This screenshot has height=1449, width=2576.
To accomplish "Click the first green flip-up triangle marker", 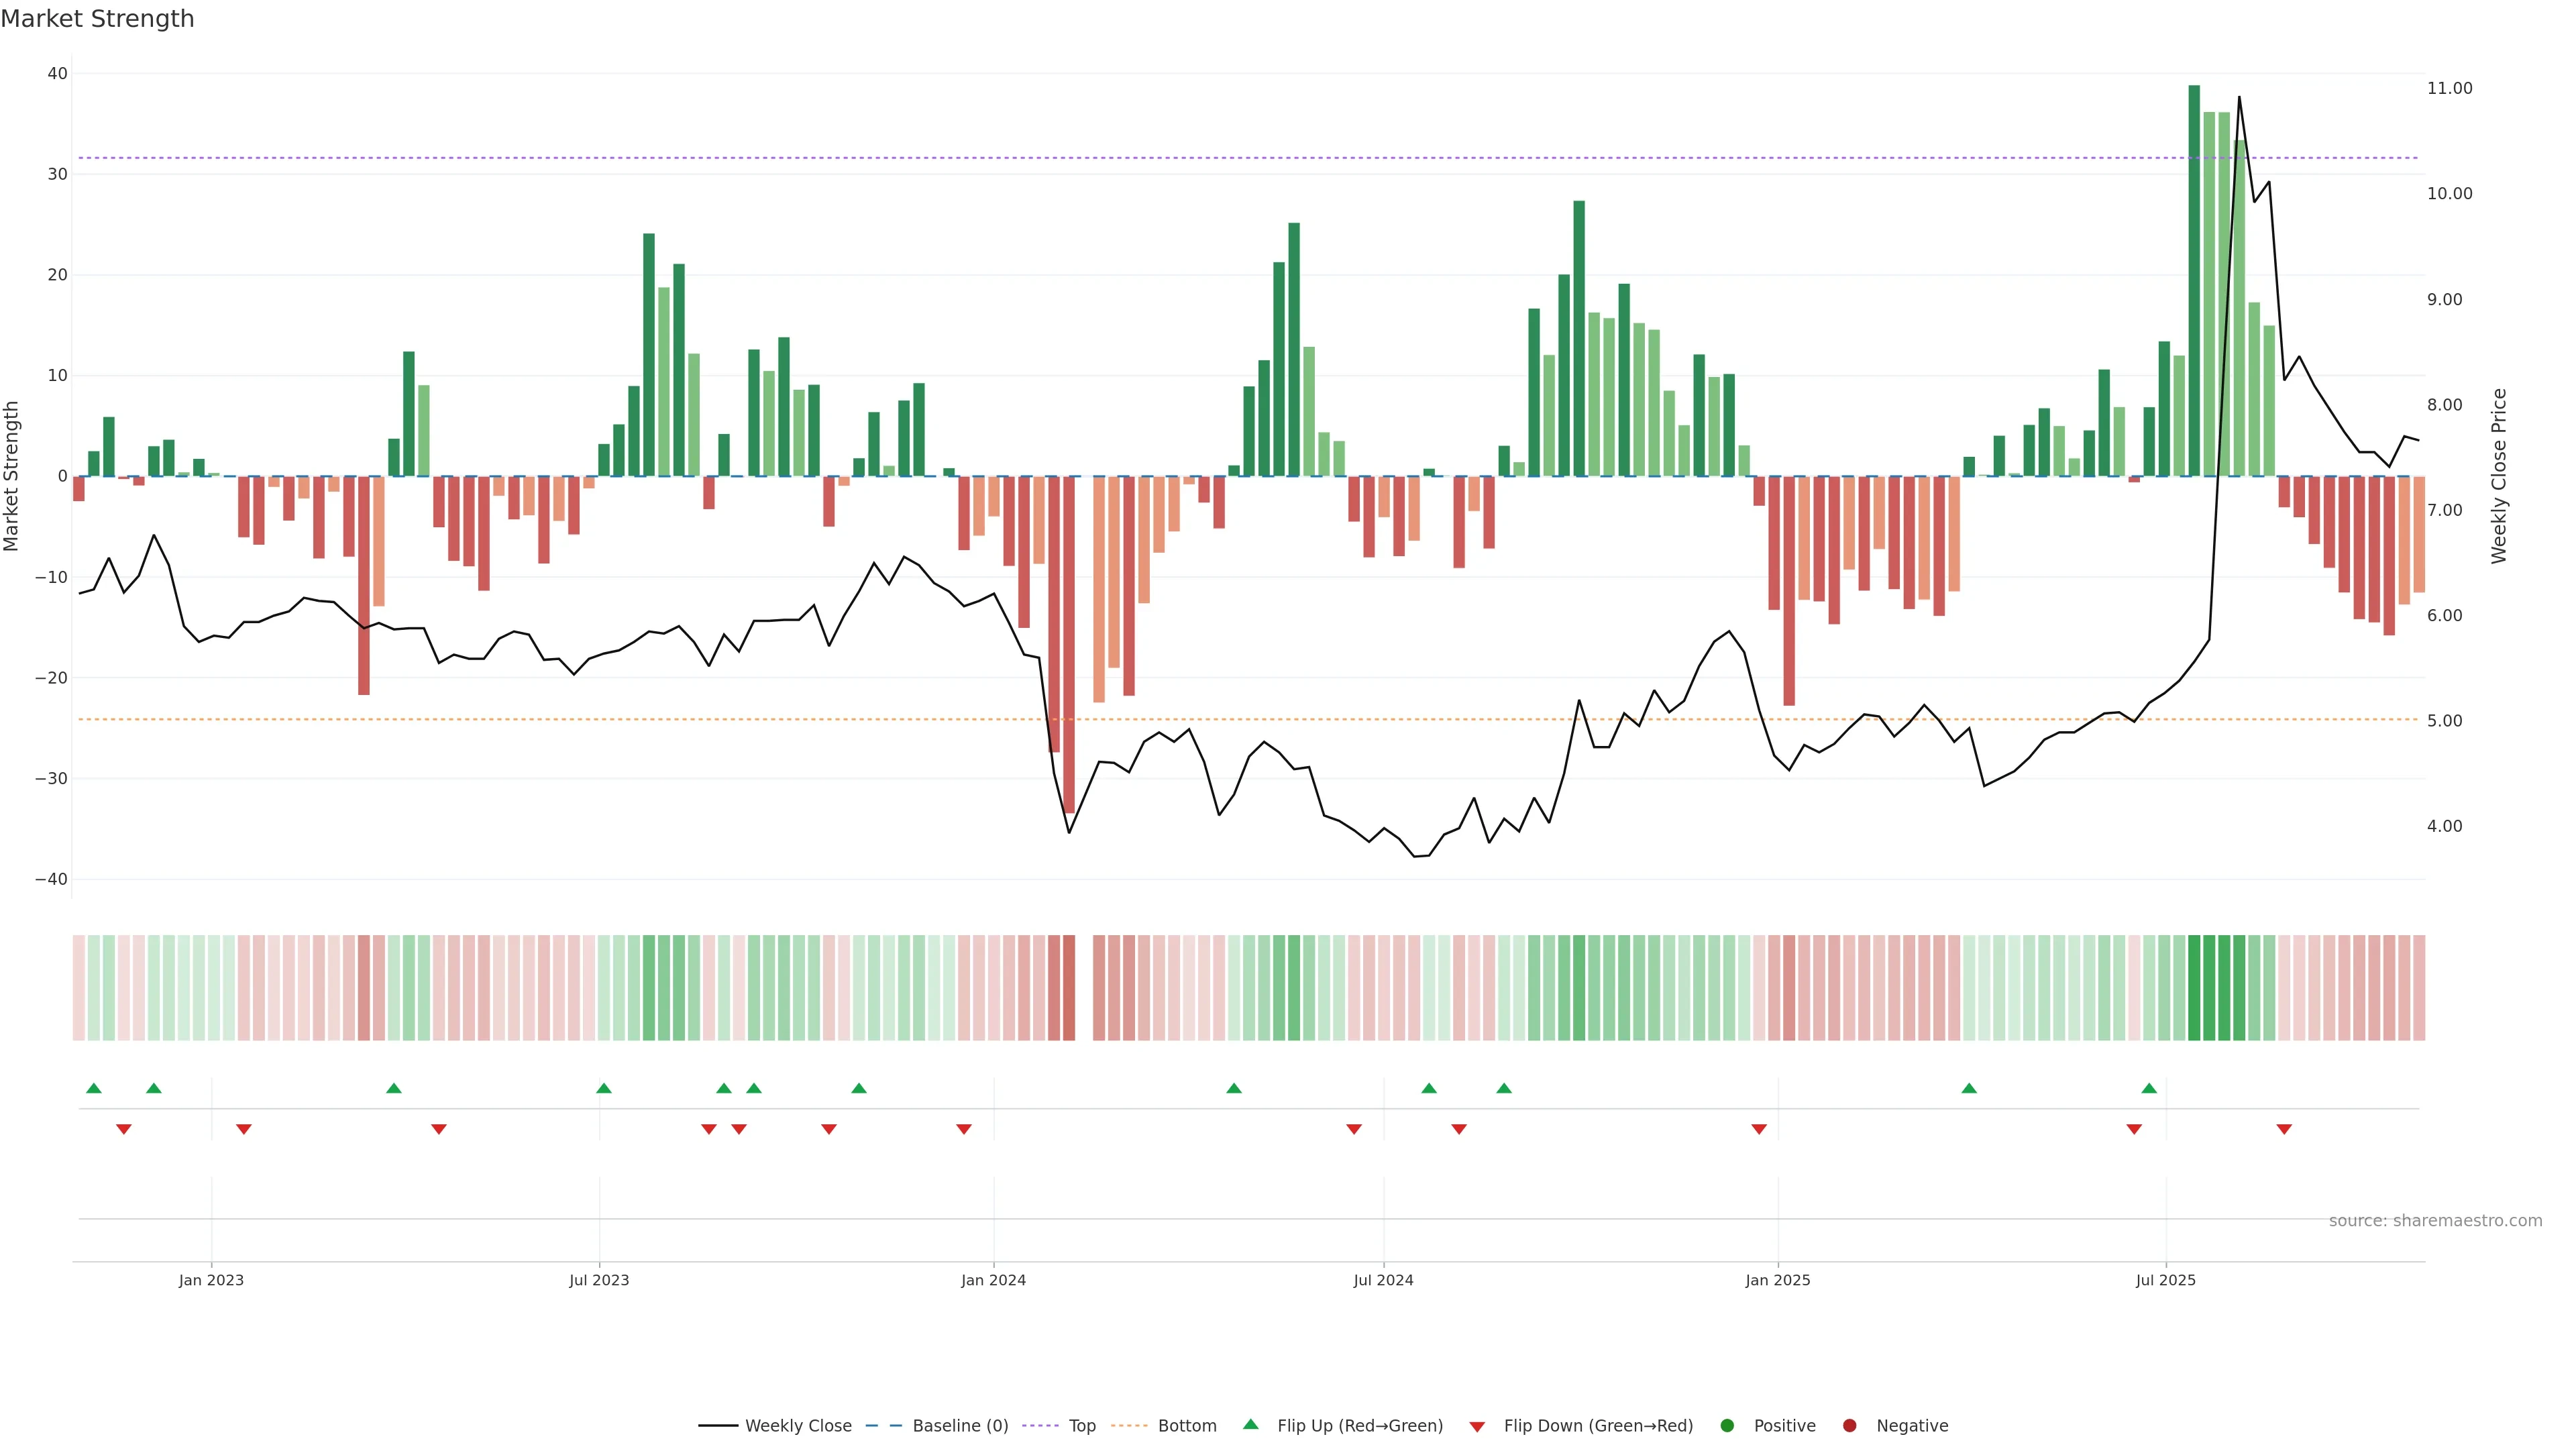I will coord(94,1088).
